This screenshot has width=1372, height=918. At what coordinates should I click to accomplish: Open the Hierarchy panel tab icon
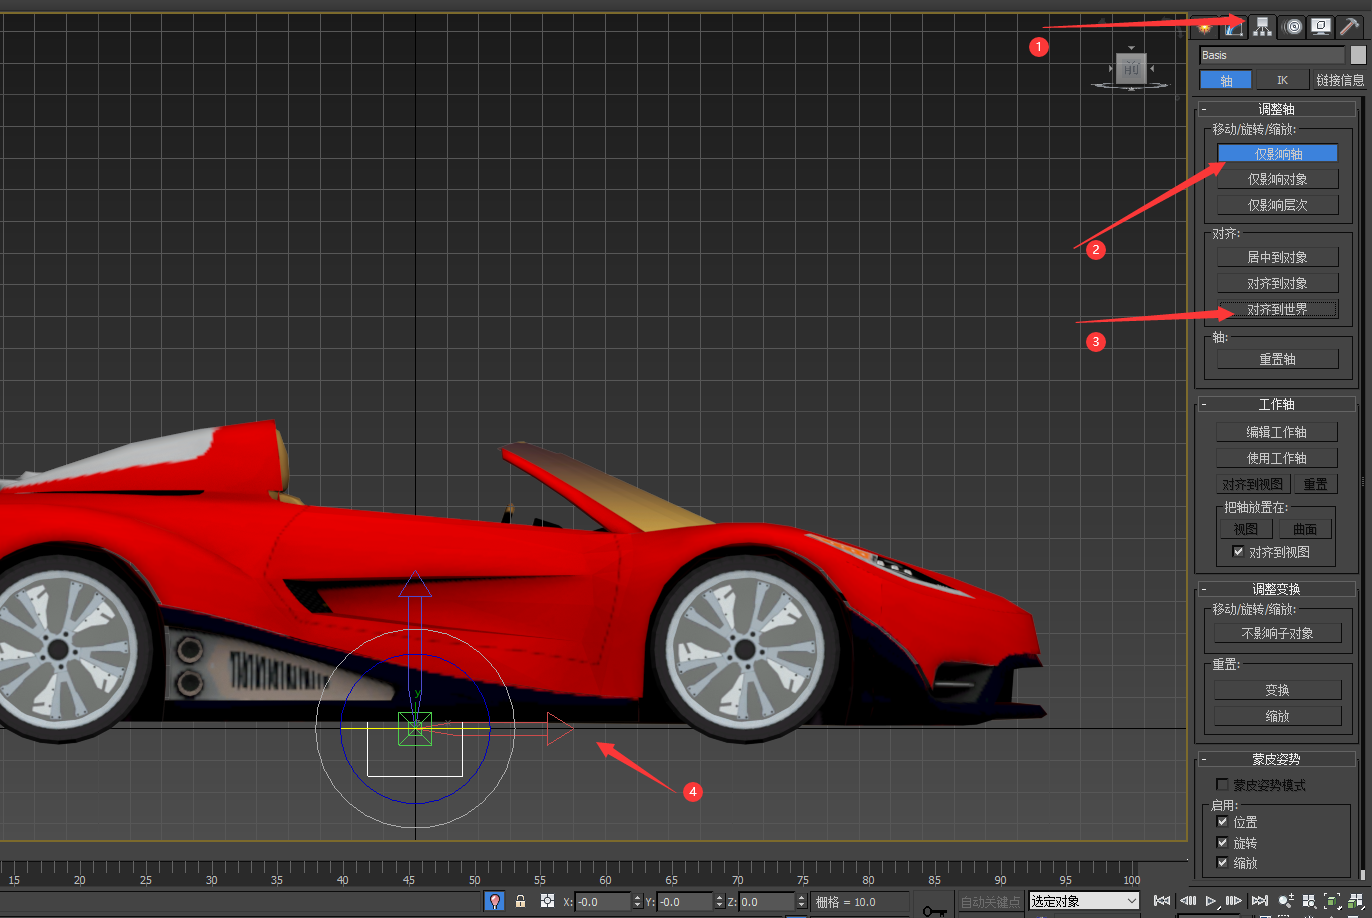[1263, 27]
